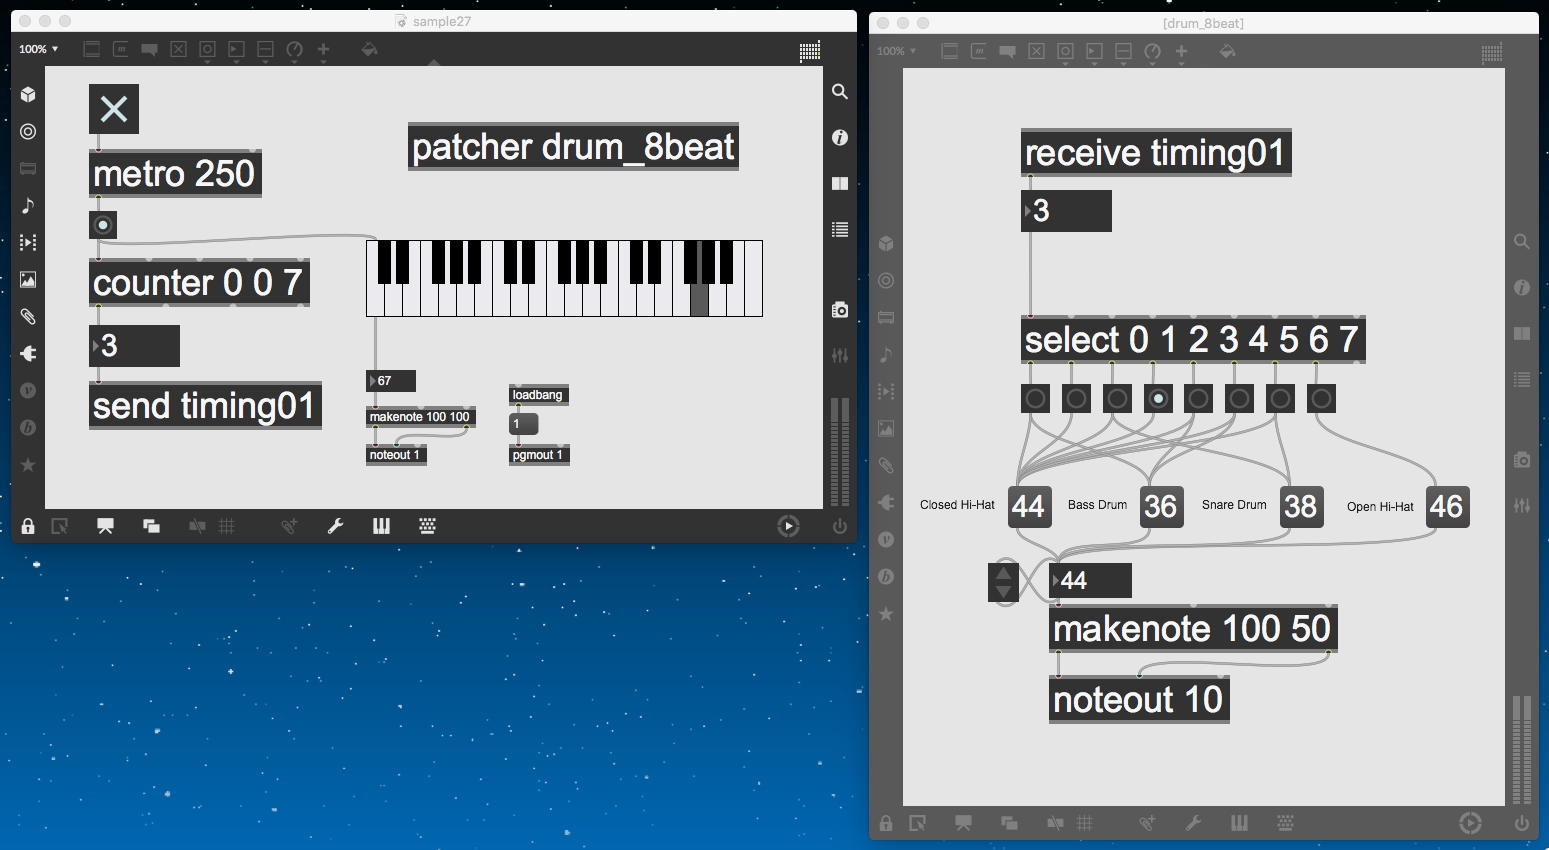The height and width of the screenshot is (850, 1549).
Task: Open the paperclip files browser in sample27 sidebar
Action: point(28,317)
